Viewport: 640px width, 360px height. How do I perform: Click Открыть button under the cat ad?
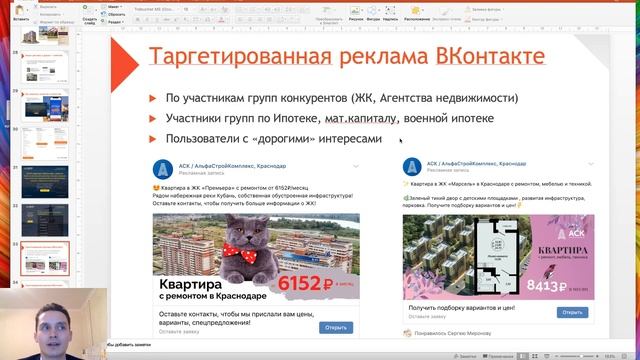(x=336, y=327)
